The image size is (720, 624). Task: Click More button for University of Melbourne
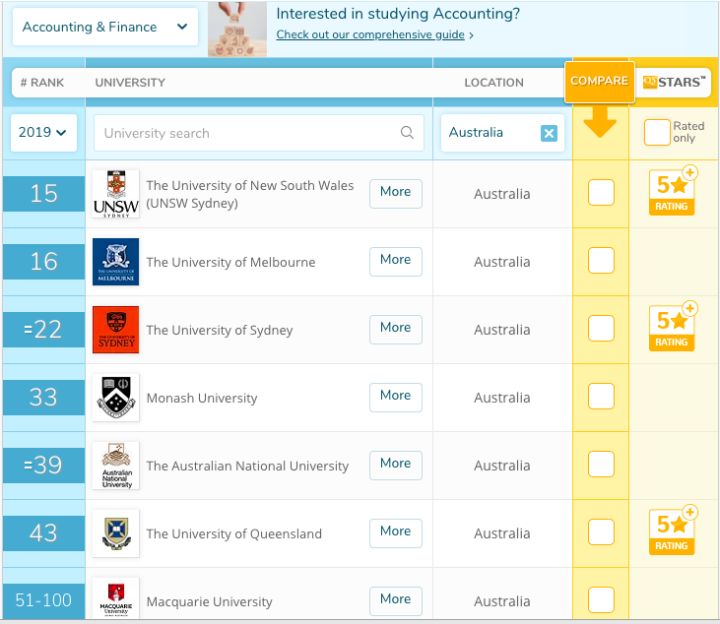395,260
